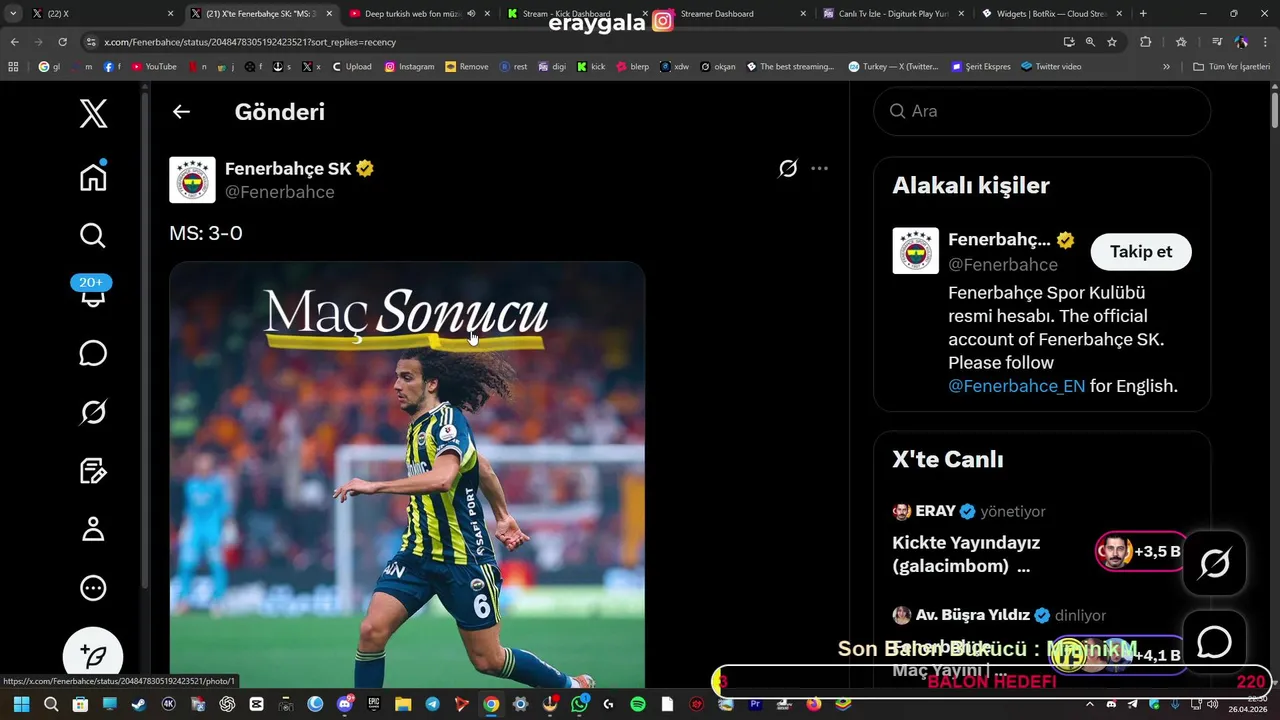Open Chrome extensions puzzle icon
This screenshot has width=1280, height=720.
(x=1146, y=42)
